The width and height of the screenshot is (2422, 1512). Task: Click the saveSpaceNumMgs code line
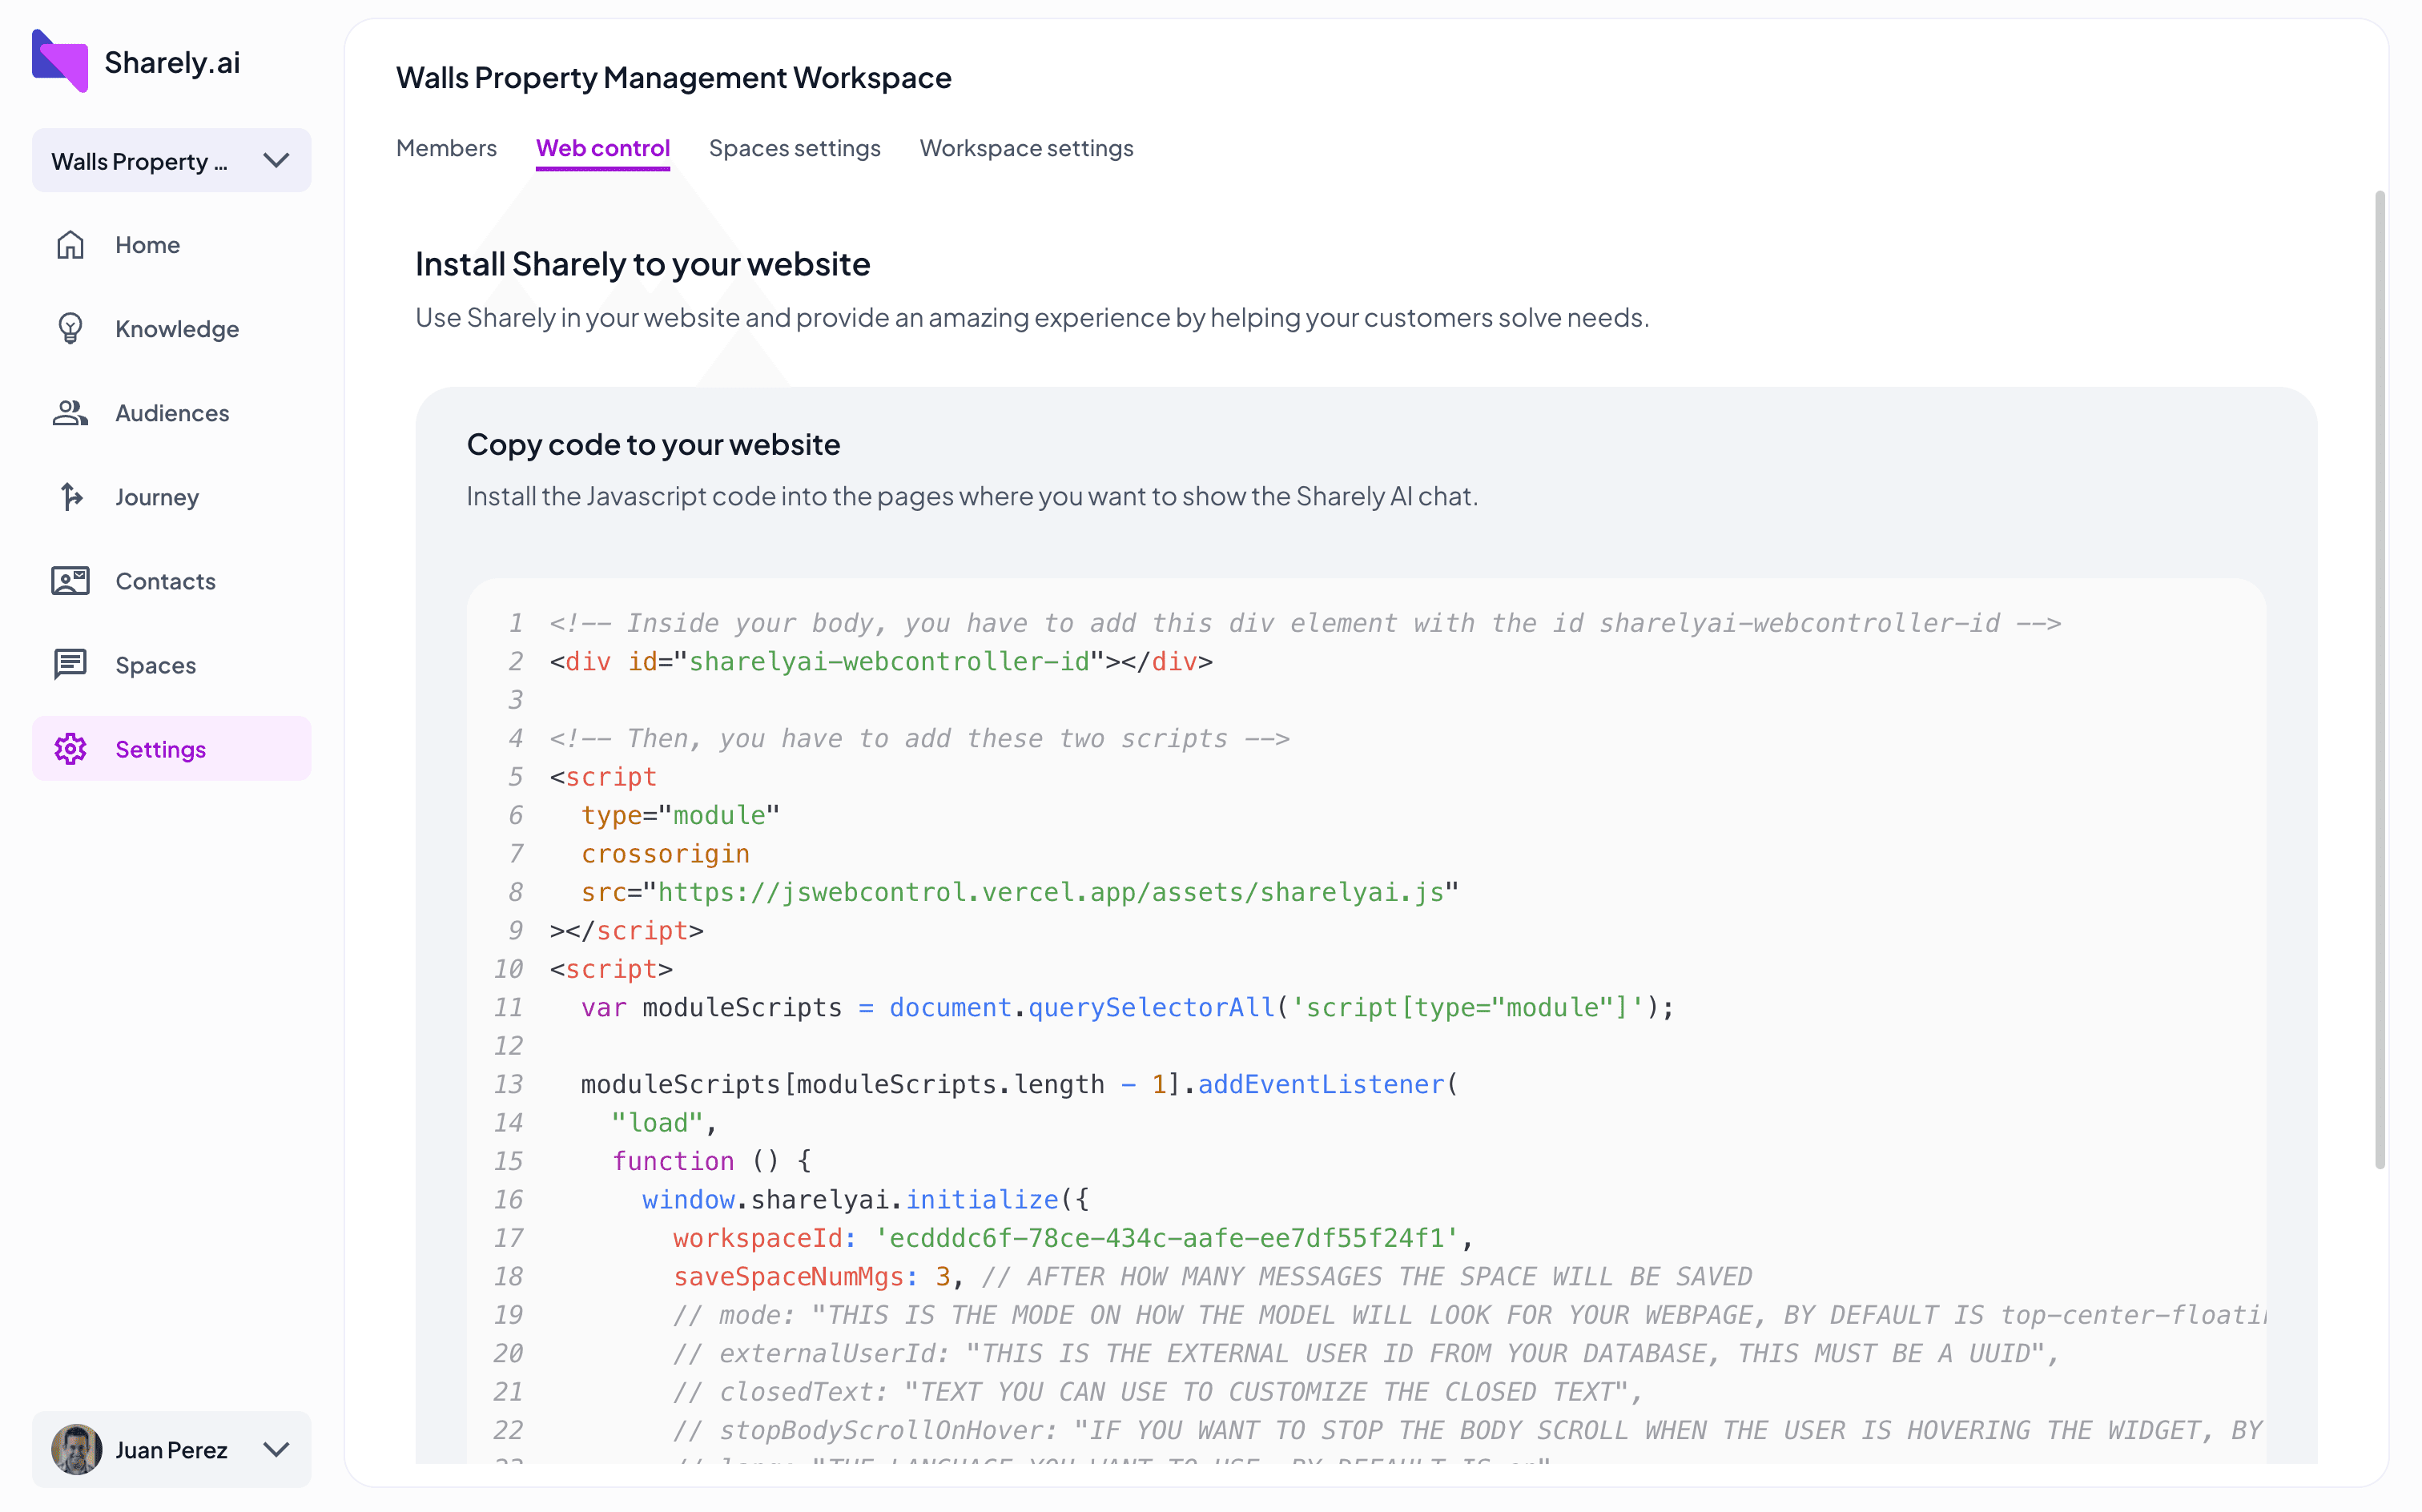coord(1212,1276)
